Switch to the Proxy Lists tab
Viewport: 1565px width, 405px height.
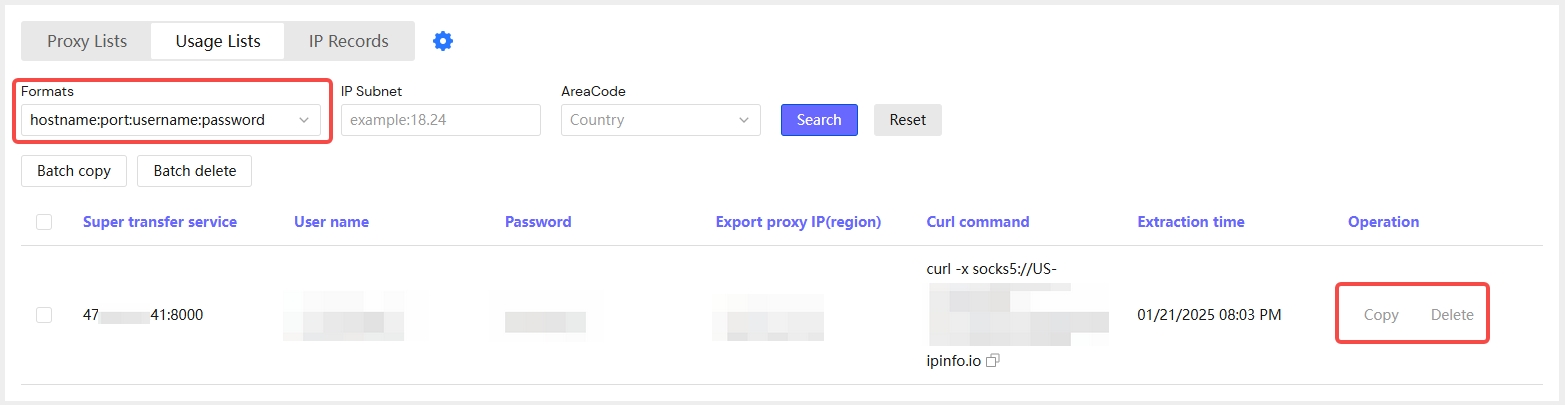pyautogui.click(x=87, y=41)
